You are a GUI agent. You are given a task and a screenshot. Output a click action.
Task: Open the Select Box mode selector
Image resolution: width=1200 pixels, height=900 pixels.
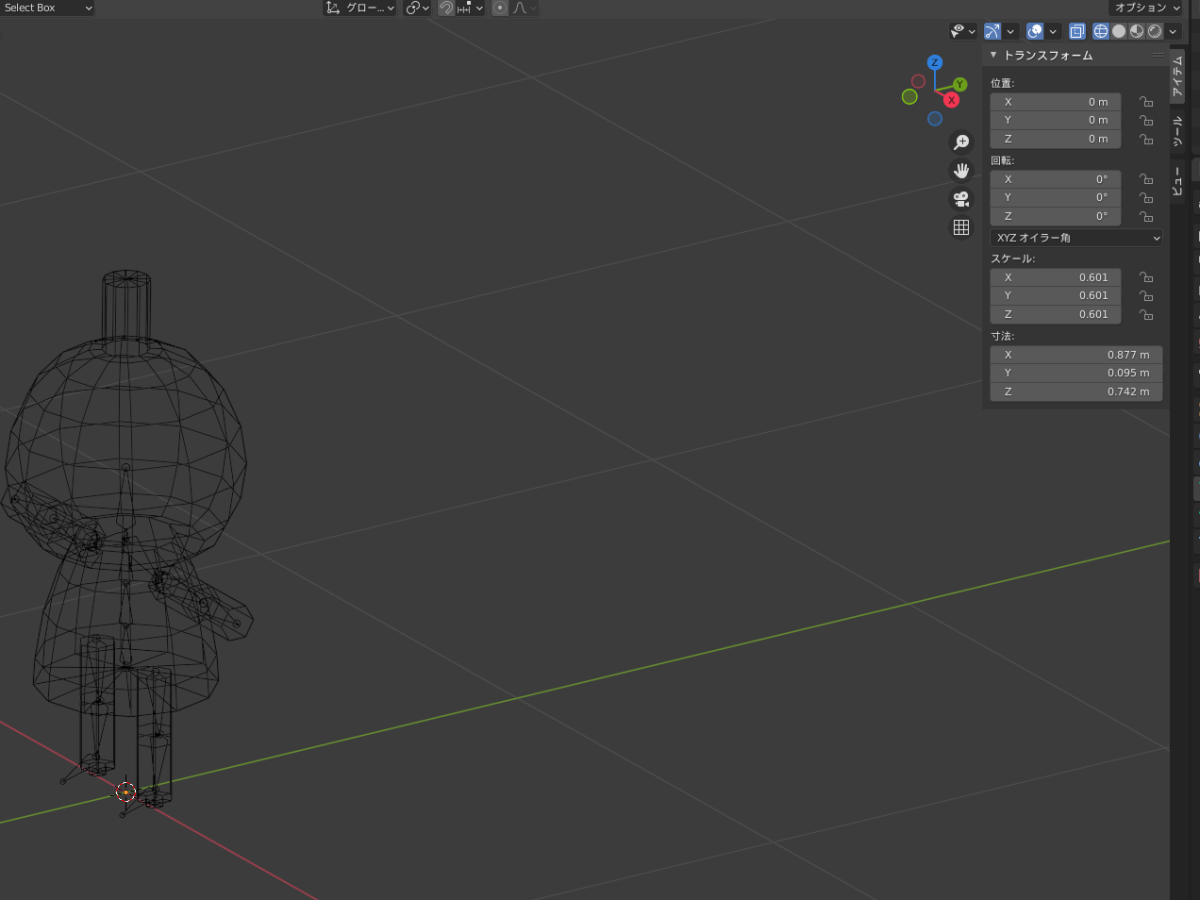point(45,8)
